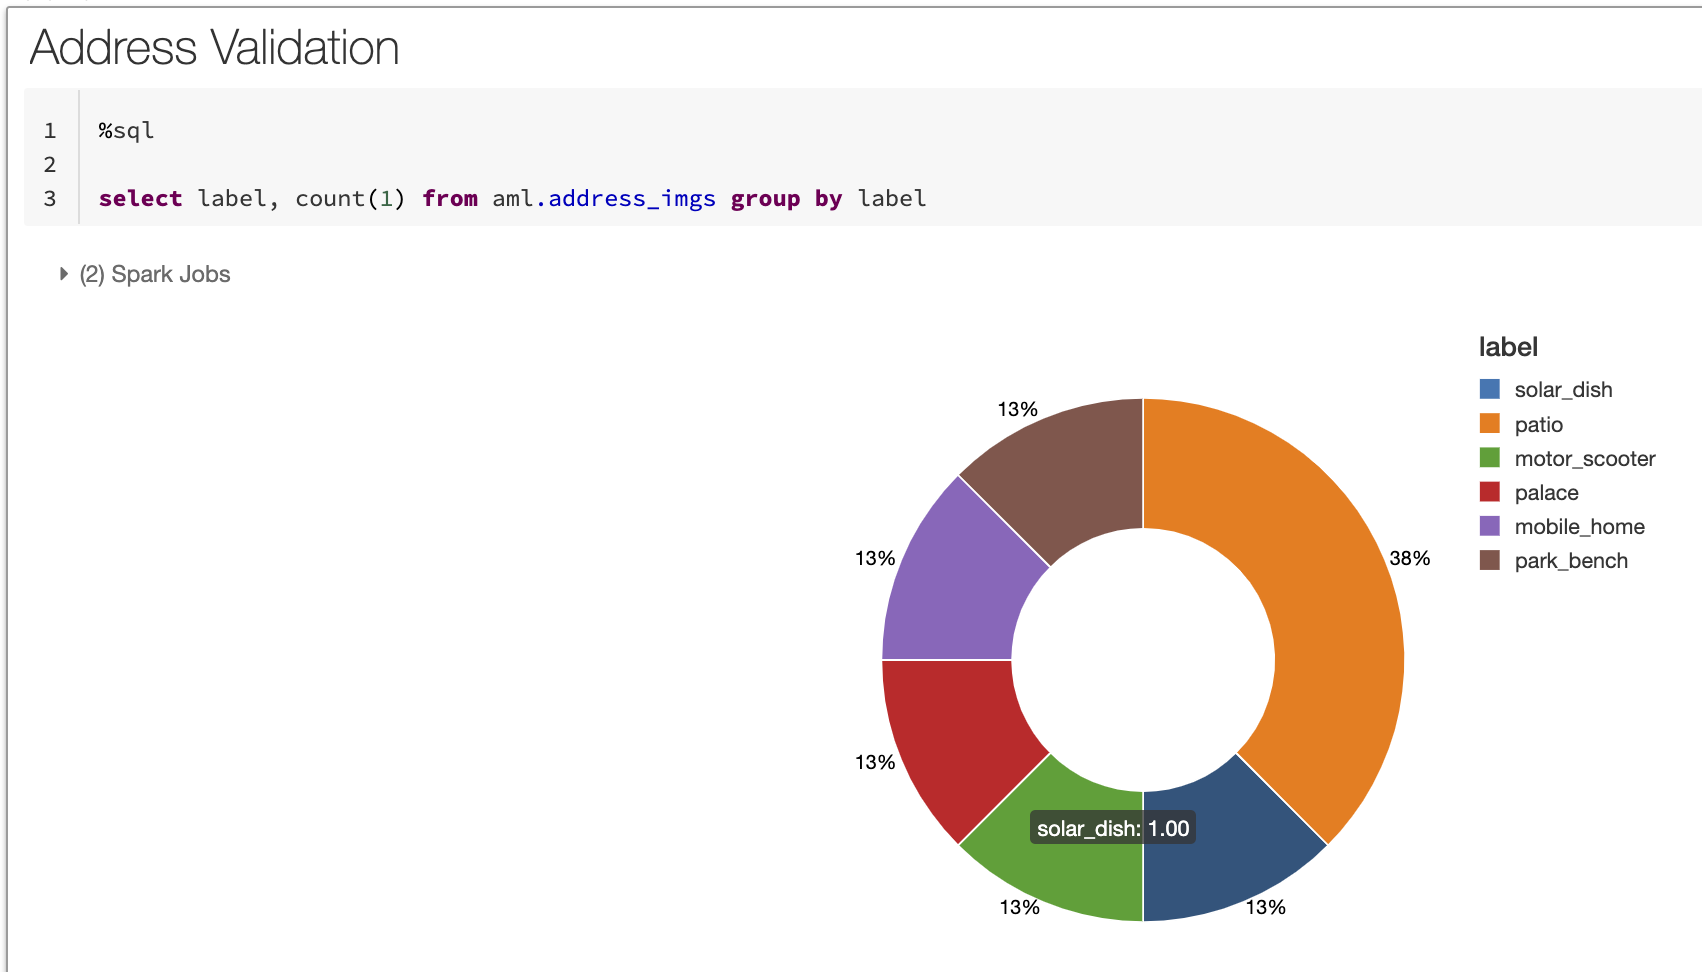Click the orange patio legend swatch
This screenshot has height=972, width=1702.
click(x=1489, y=424)
